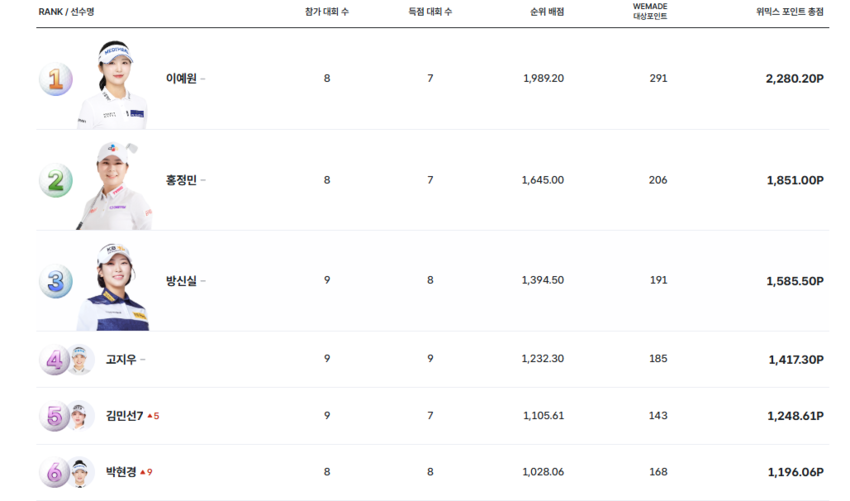Open 홍정민's player photo

click(113, 185)
